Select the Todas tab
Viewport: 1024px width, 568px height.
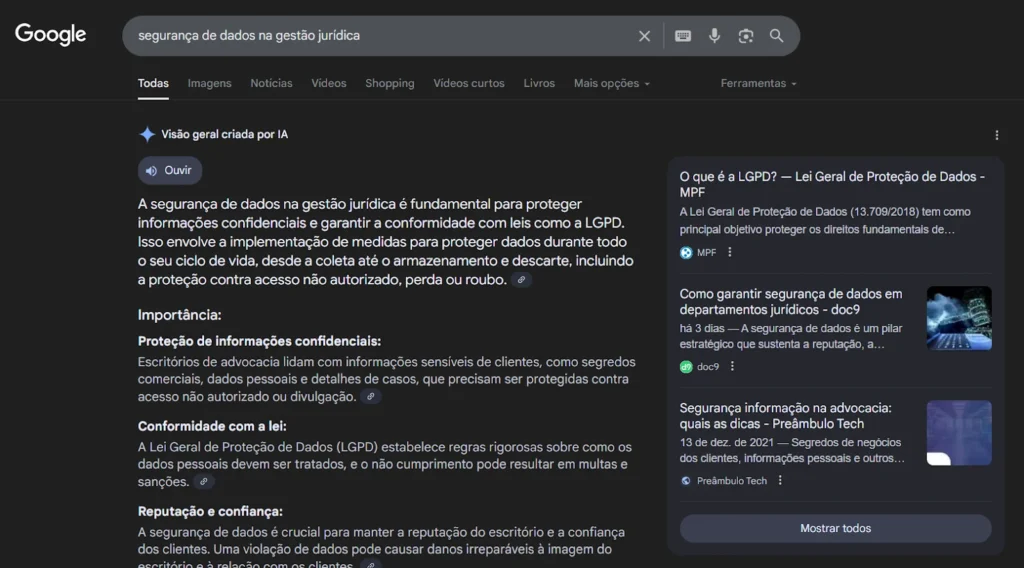(153, 84)
